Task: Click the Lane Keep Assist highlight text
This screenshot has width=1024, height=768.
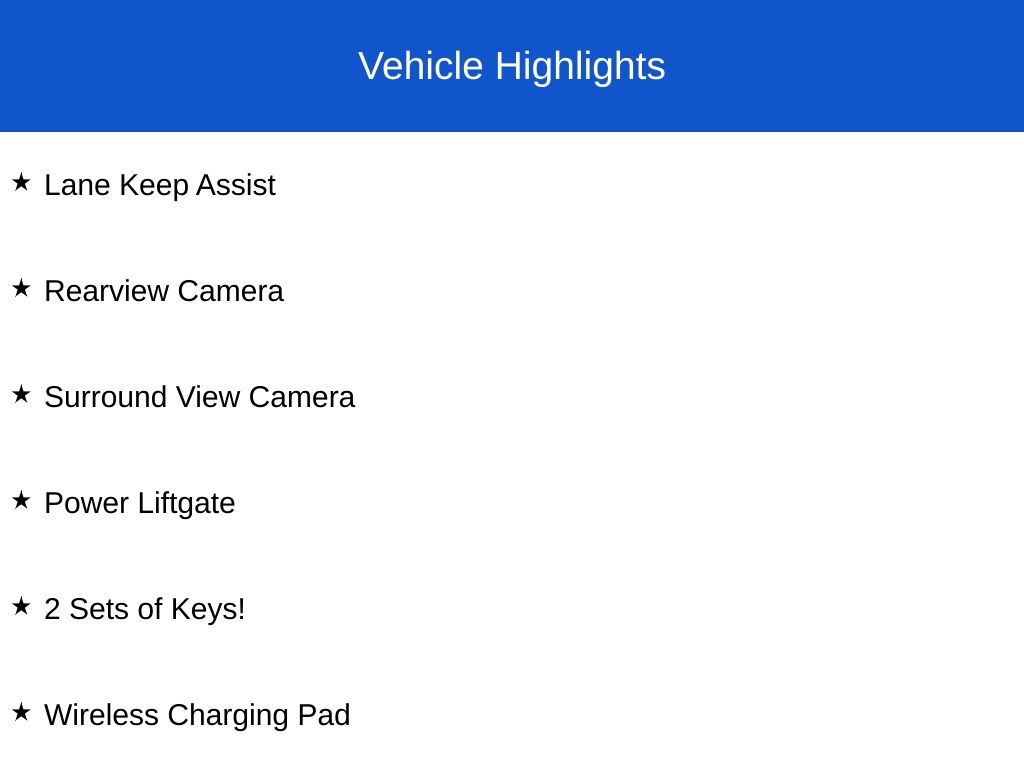Action: (x=160, y=185)
